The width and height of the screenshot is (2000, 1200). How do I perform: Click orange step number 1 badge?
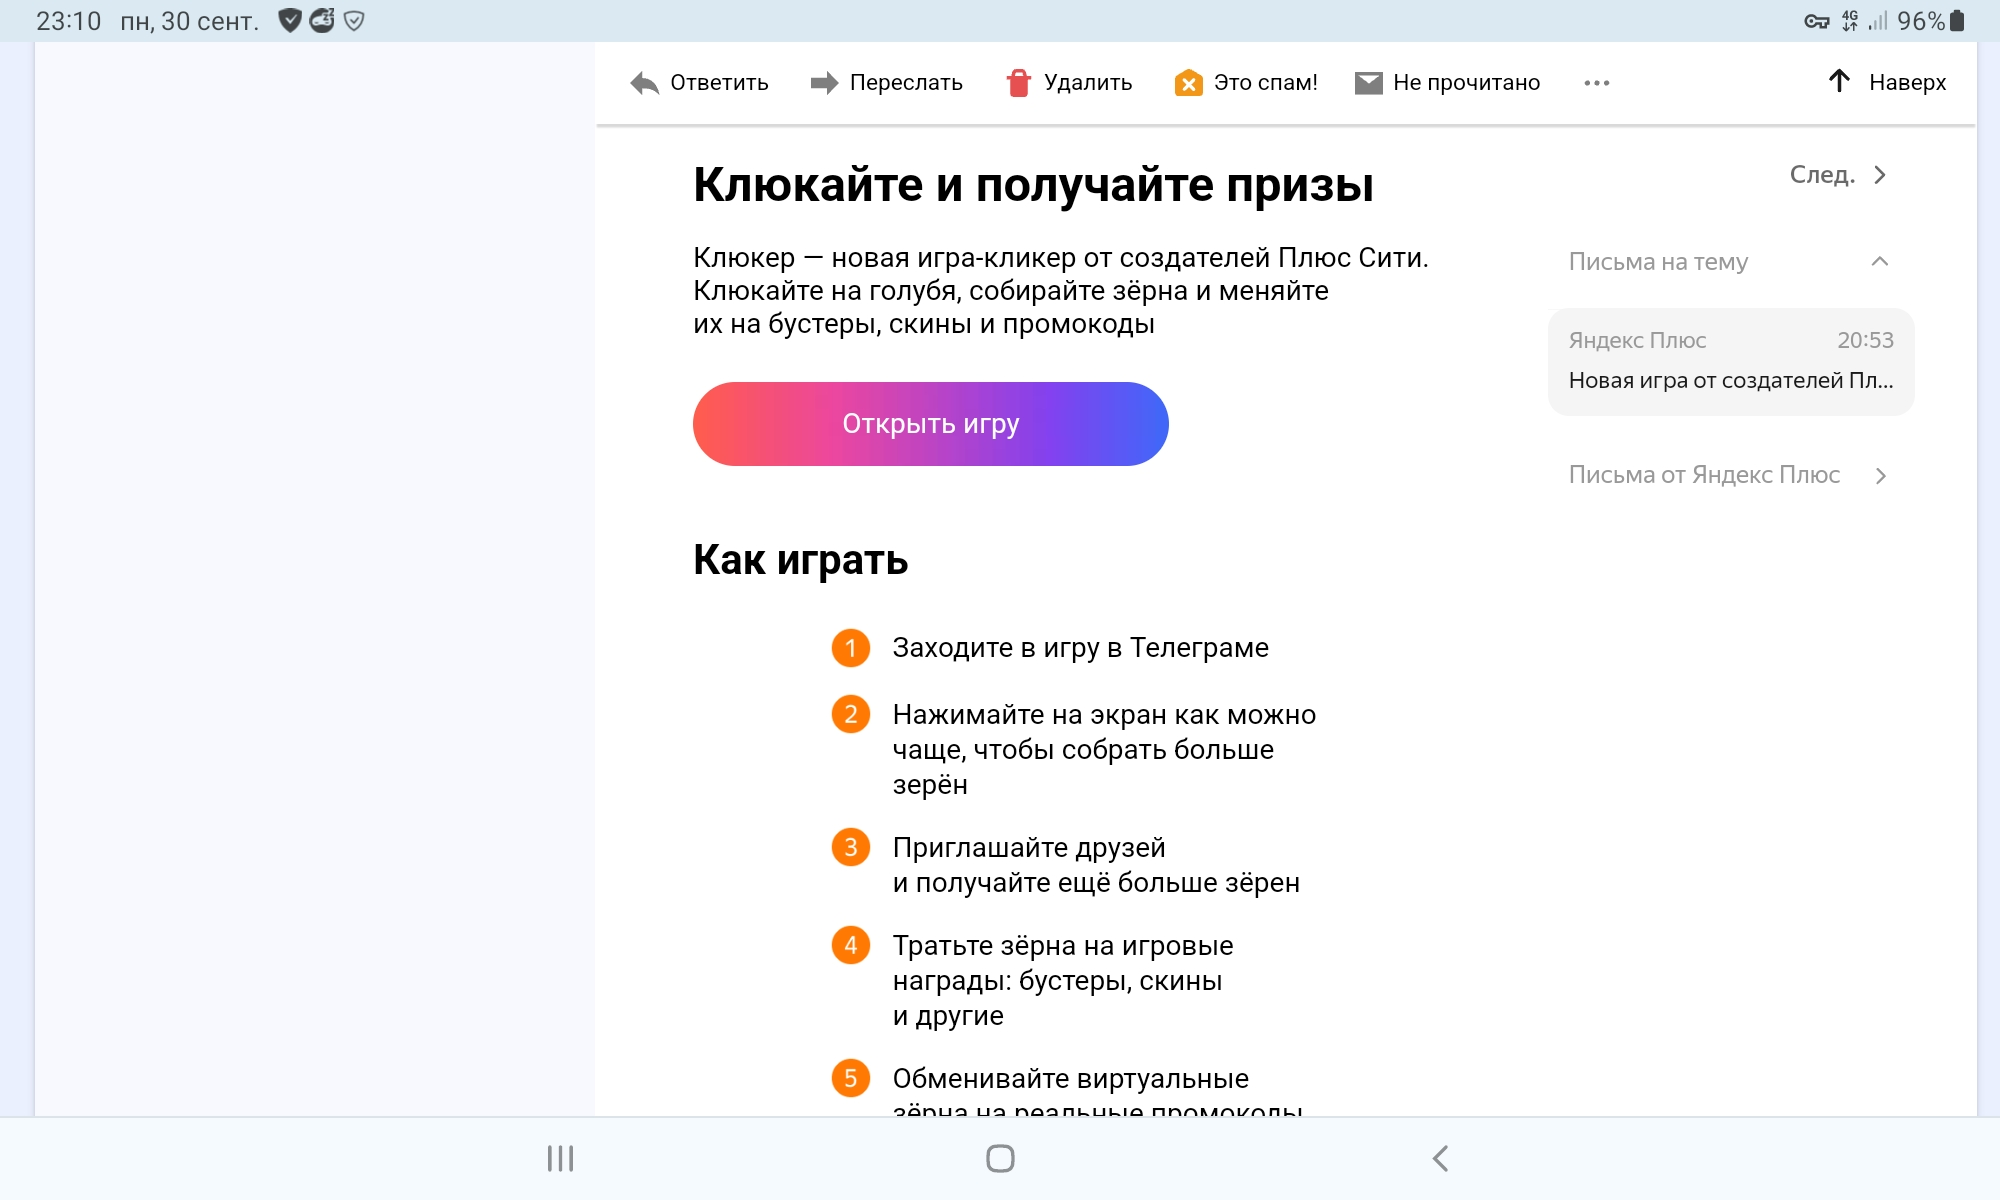point(851,648)
